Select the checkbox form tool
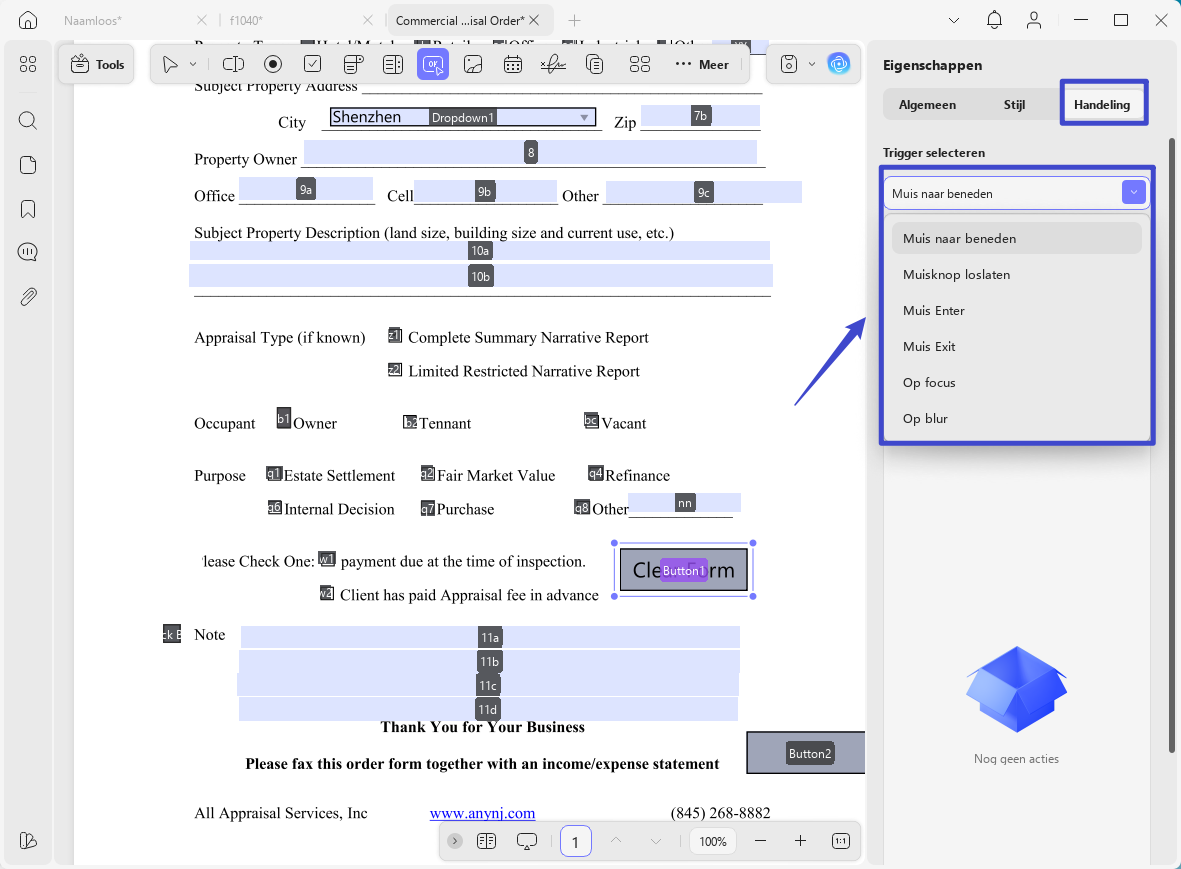The width and height of the screenshot is (1181, 869). coord(313,65)
